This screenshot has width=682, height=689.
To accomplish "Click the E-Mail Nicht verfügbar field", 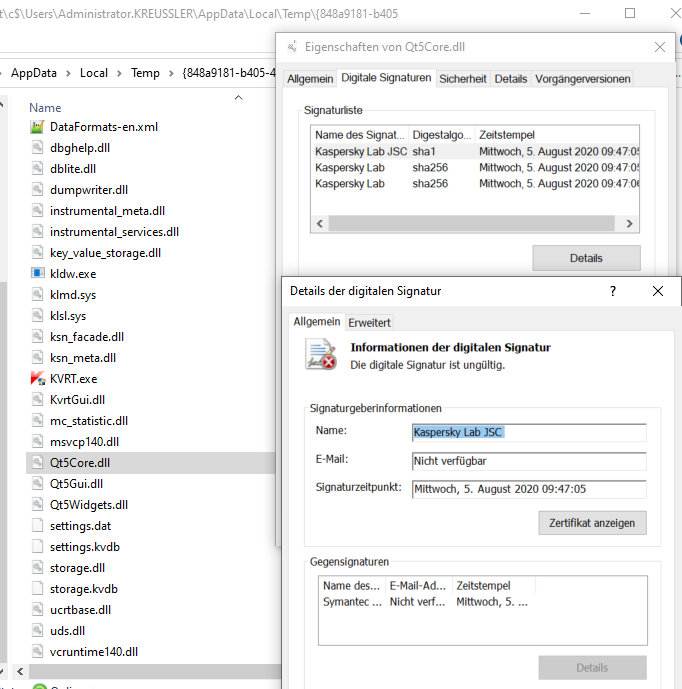I will click(529, 461).
